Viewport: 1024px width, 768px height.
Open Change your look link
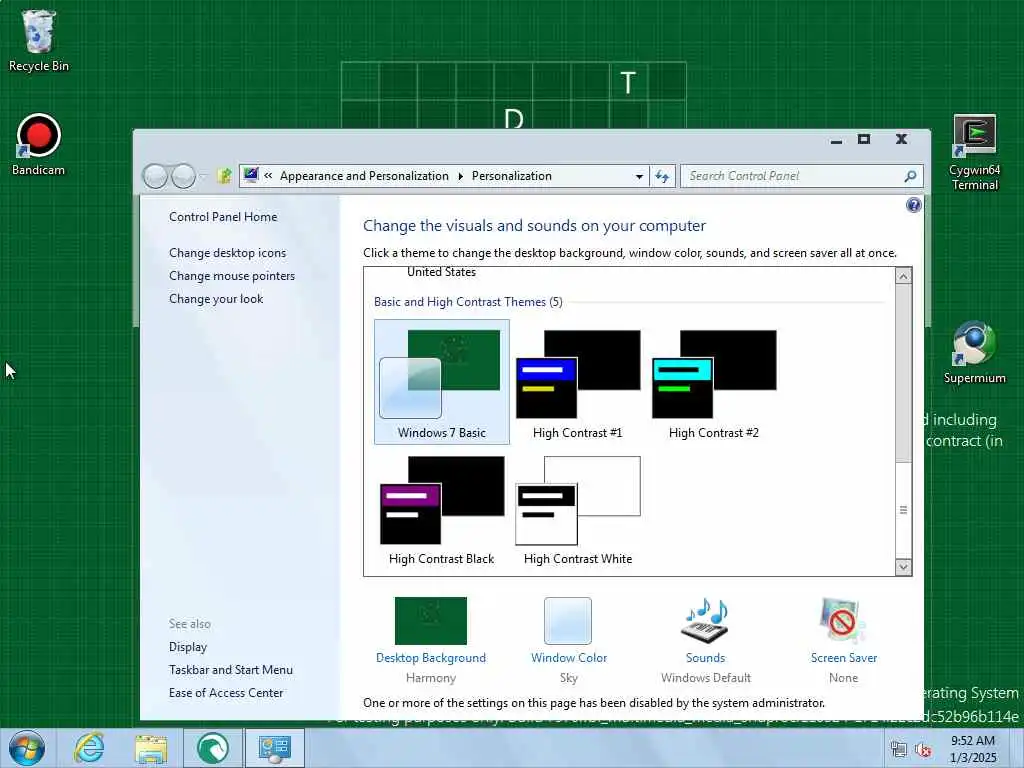click(x=216, y=298)
